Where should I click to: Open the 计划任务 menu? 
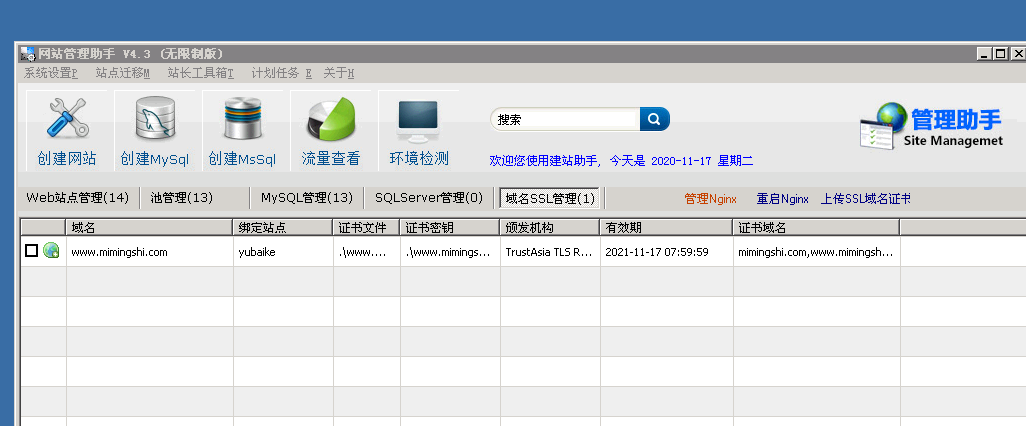pos(282,73)
